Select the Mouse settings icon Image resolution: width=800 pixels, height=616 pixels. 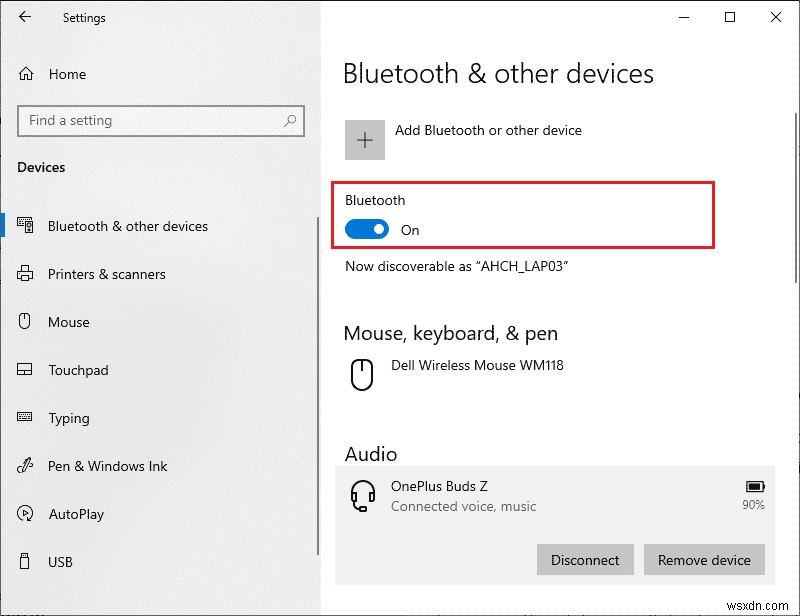24,322
